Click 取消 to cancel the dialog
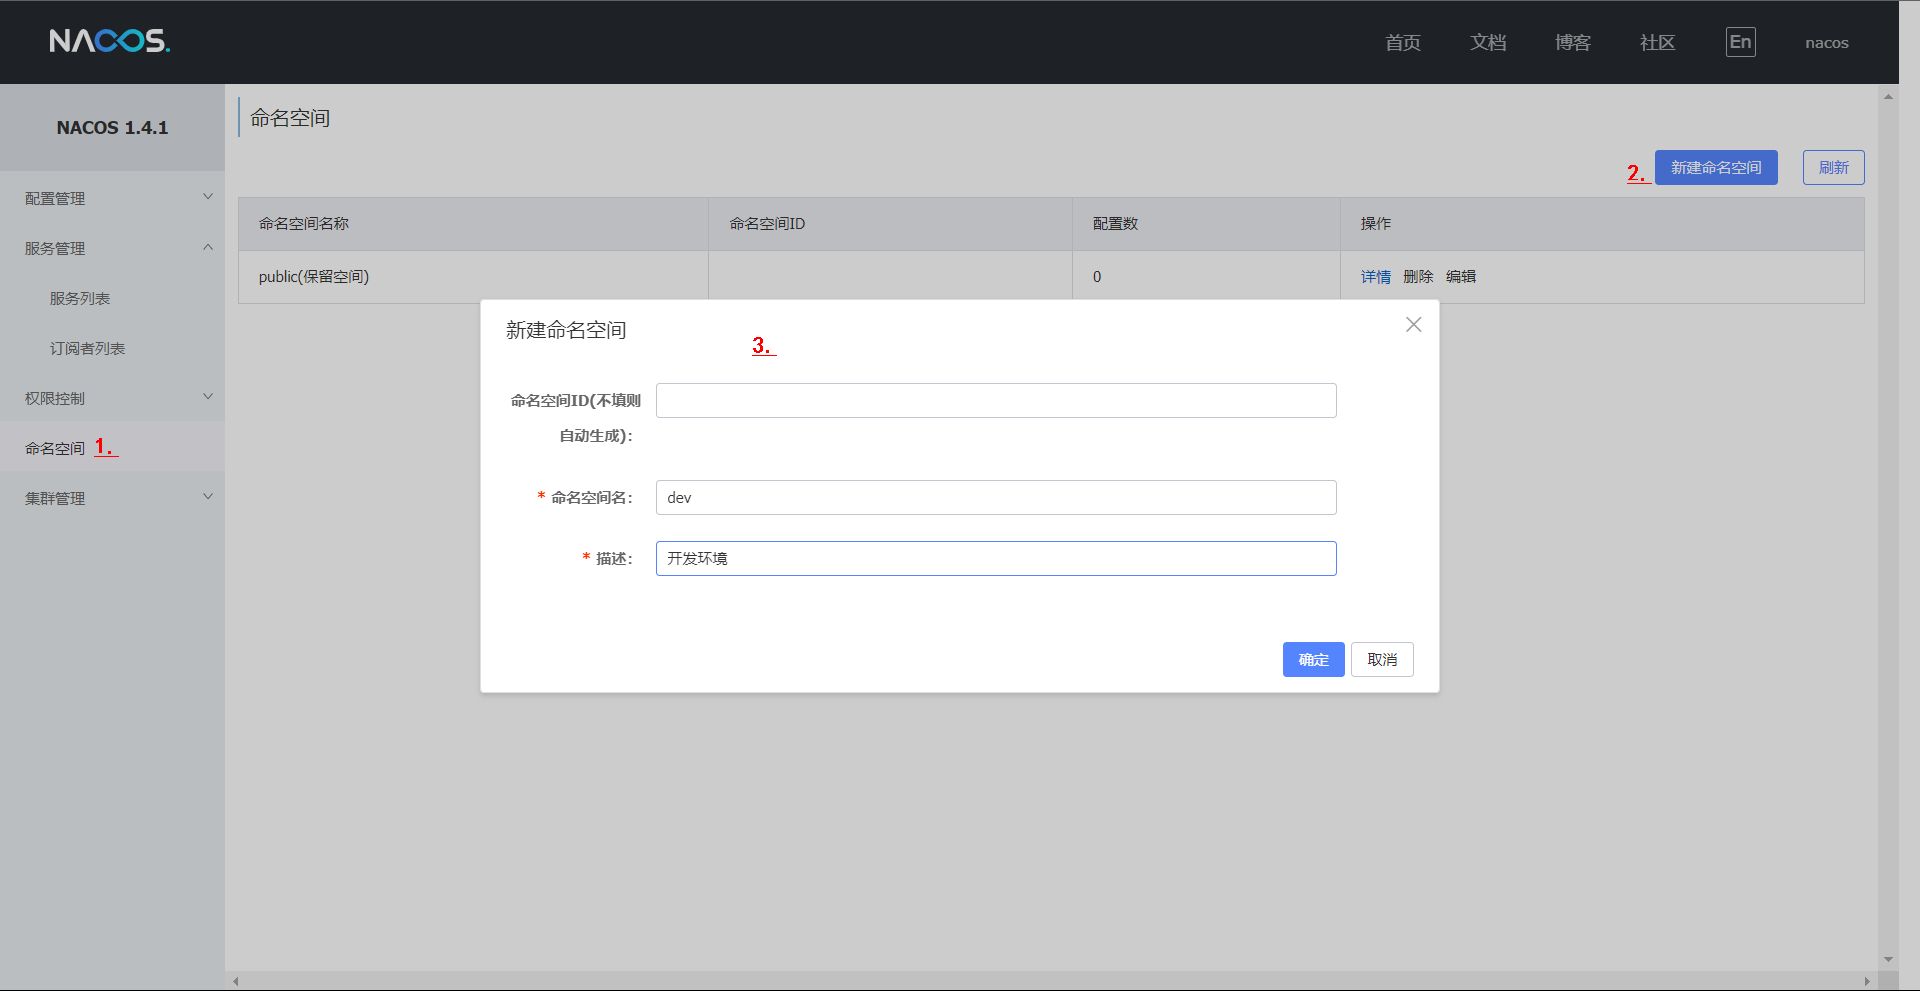1920x991 pixels. pos(1382,660)
